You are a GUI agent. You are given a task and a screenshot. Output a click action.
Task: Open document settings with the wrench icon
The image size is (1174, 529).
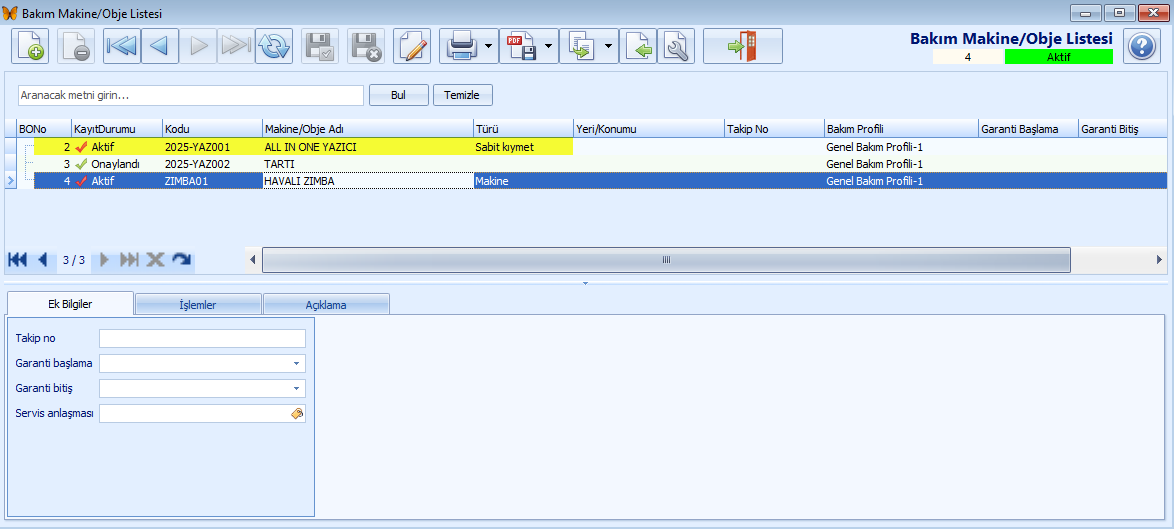[676, 46]
